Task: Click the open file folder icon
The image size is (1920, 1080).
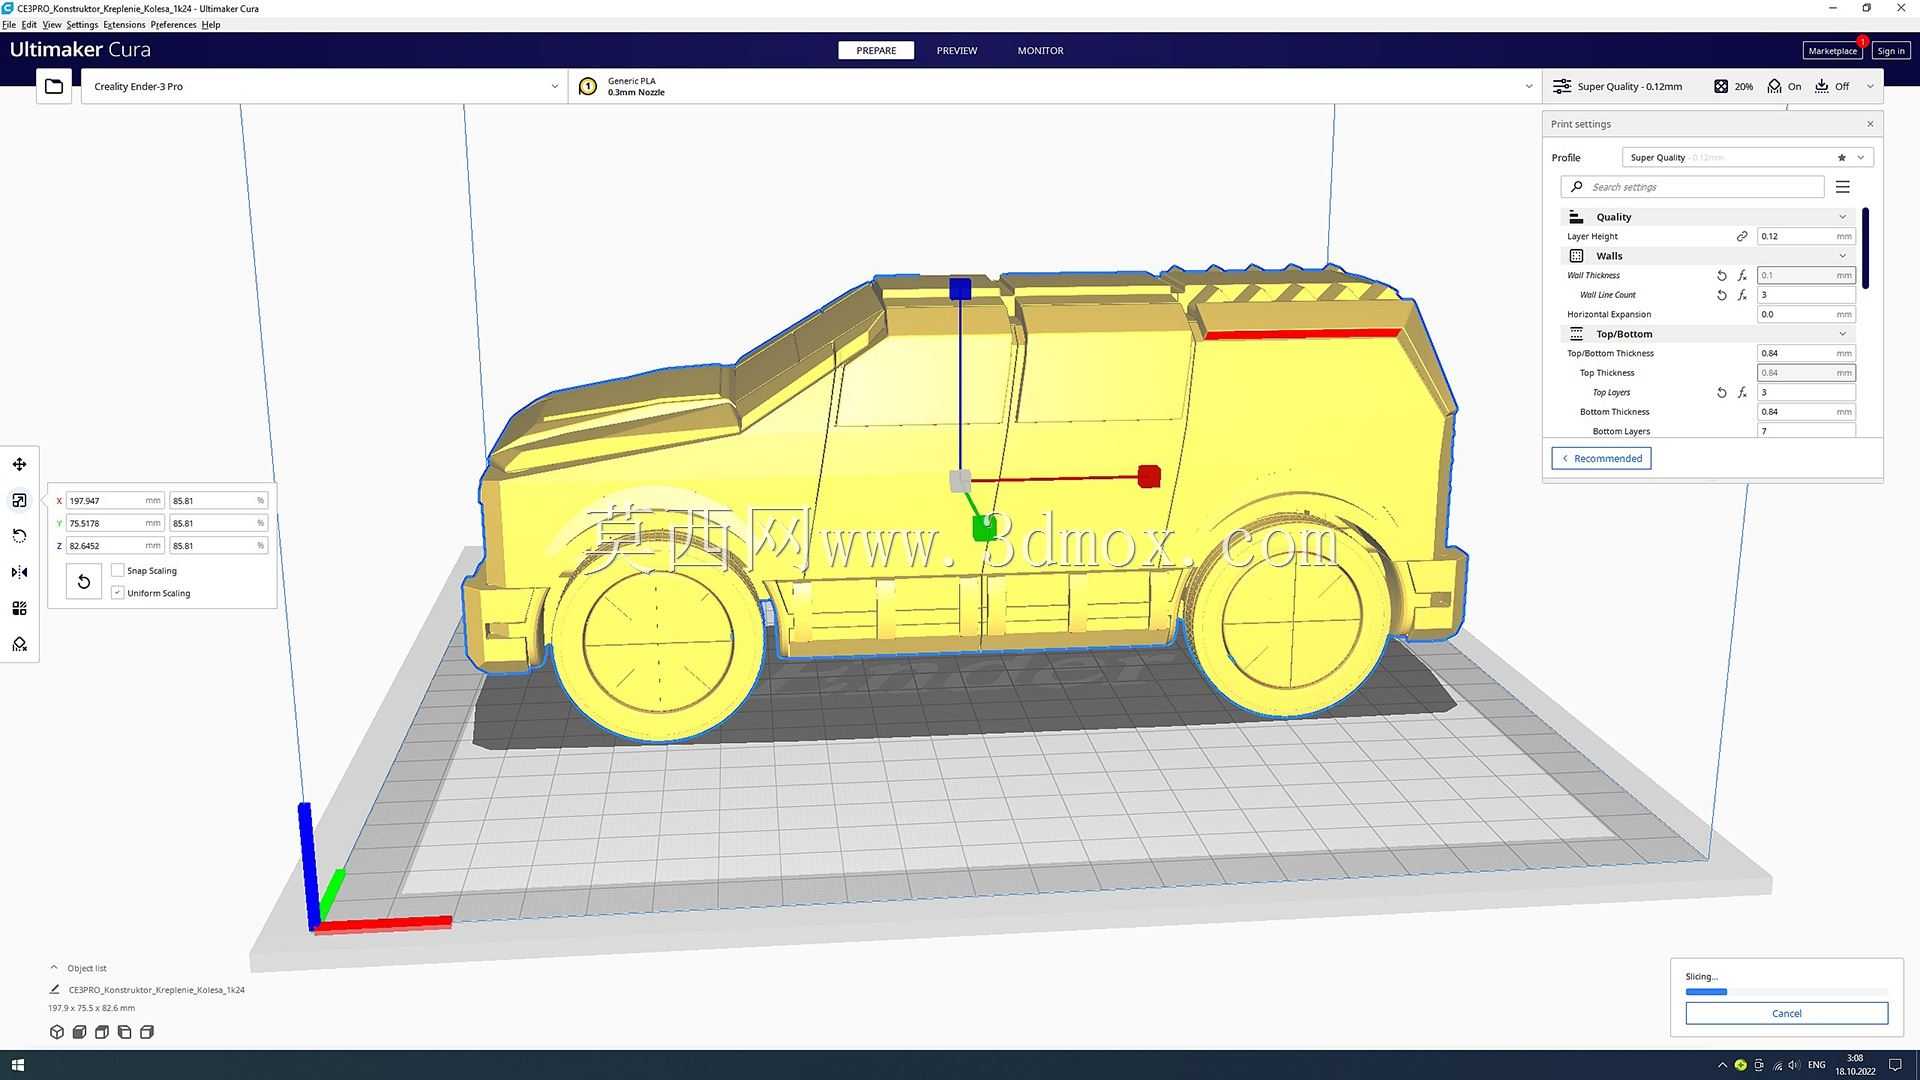Action: click(x=54, y=86)
